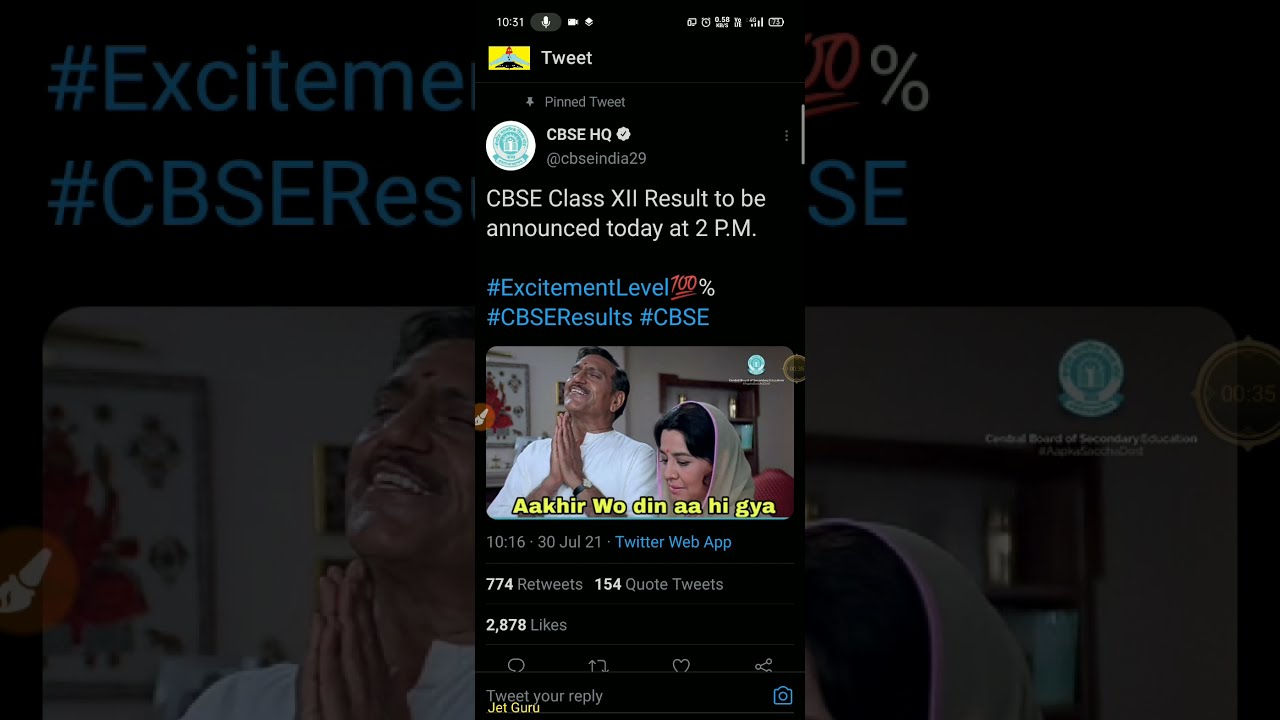This screenshot has height=720, width=1280.
Task: Open the CBSE HQ profile avatar
Action: 511,146
